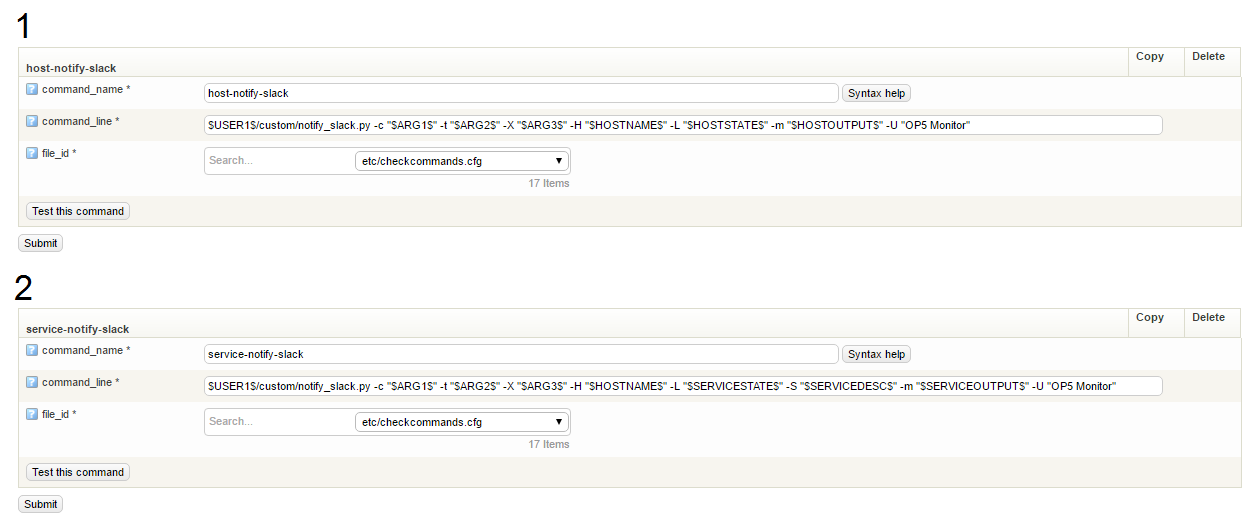Copy the service-notify-slack command
1257x518 pixels.
(x=1150, y=318)
